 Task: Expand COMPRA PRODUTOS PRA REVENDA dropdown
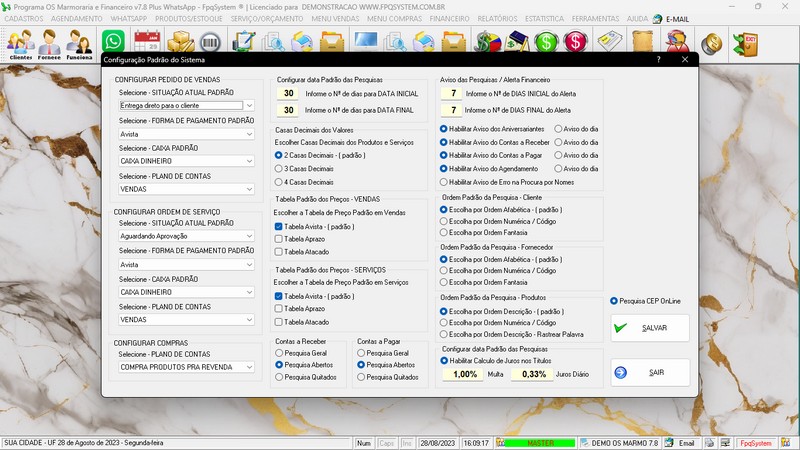pyautogui.click(x=249, y=367)
